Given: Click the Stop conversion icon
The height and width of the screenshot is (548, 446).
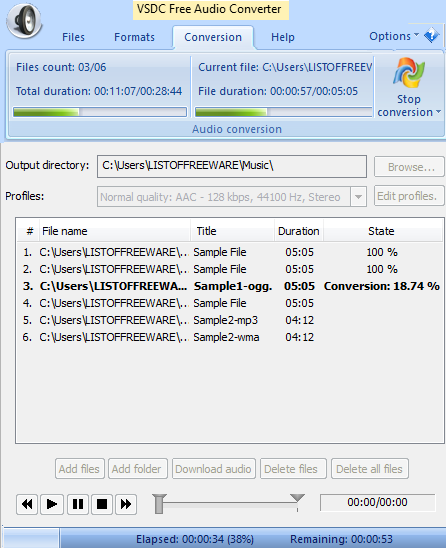Looking at the screenshot, I should [409, 73].
